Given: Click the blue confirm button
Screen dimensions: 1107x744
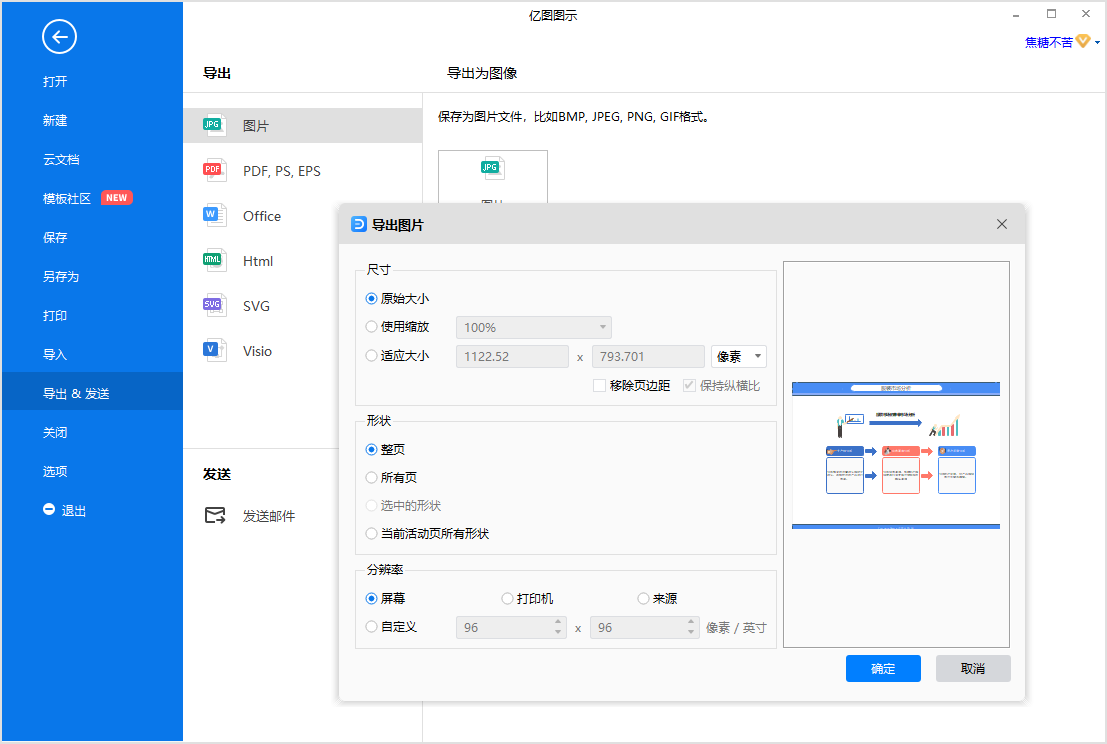Looking at the screenshot, I should (883, 668).
